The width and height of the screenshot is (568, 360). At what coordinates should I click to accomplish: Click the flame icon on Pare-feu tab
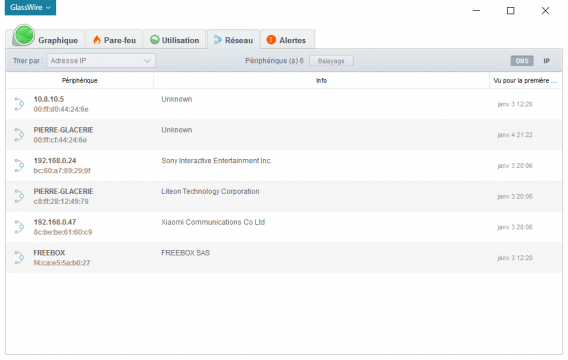tap(97, 39)
